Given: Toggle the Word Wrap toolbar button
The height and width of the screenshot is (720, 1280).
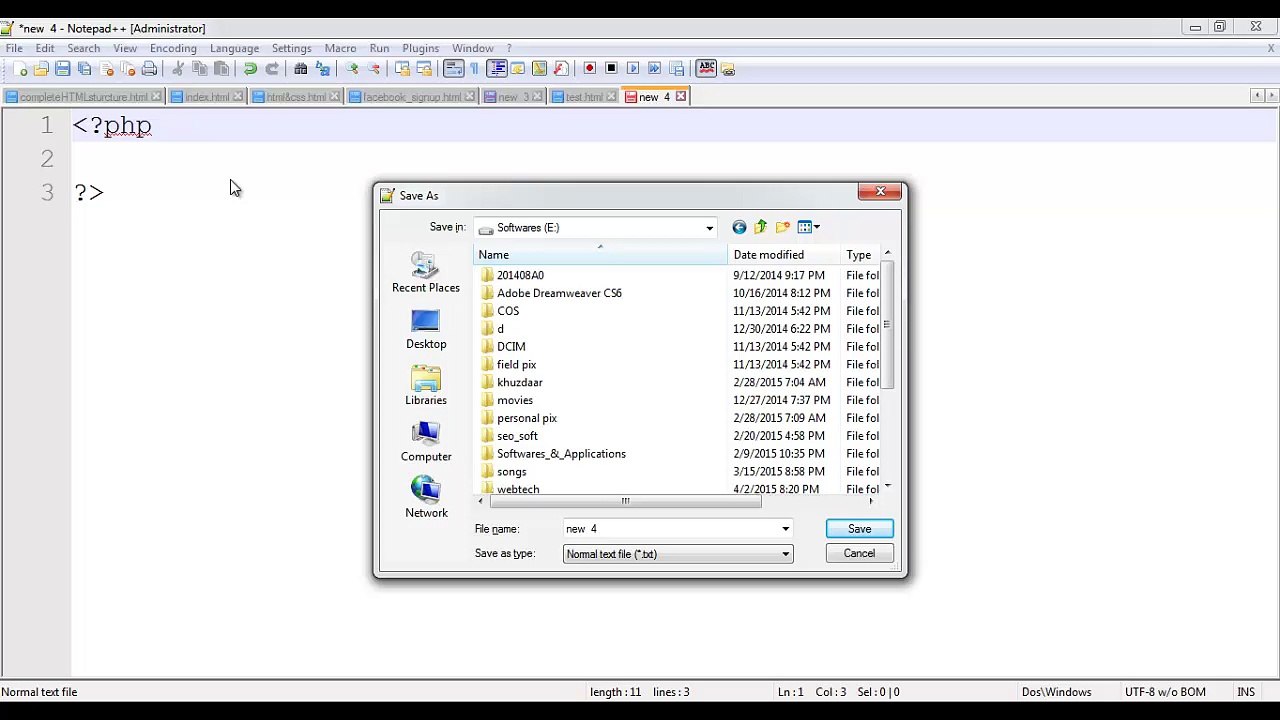Looking at the screenshot, I should click(453, 69).
